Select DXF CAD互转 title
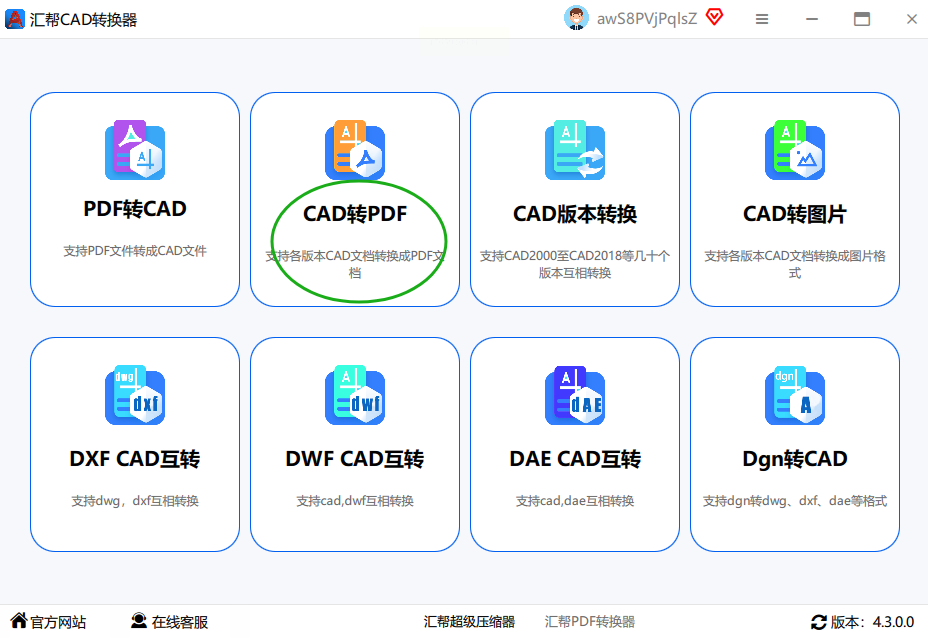928x643 pixels. click(x=135, y=459)
